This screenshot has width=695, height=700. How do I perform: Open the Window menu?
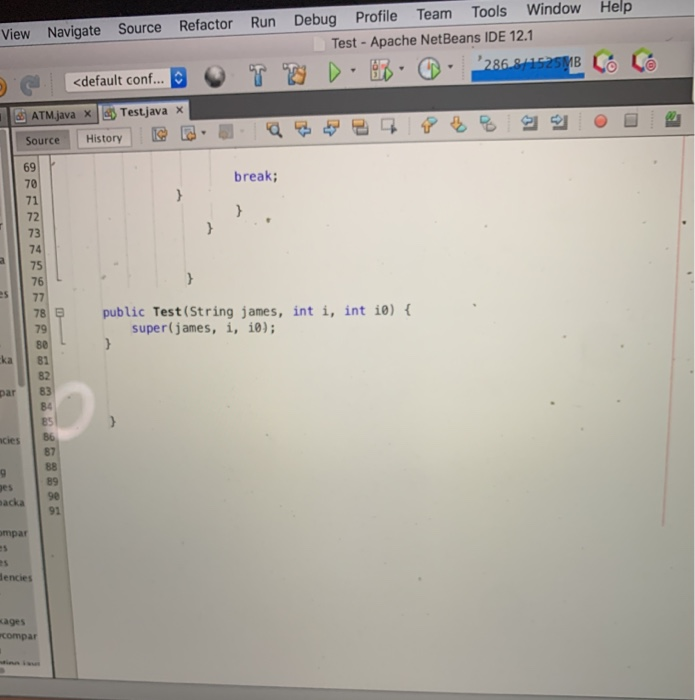pos(553,8)
